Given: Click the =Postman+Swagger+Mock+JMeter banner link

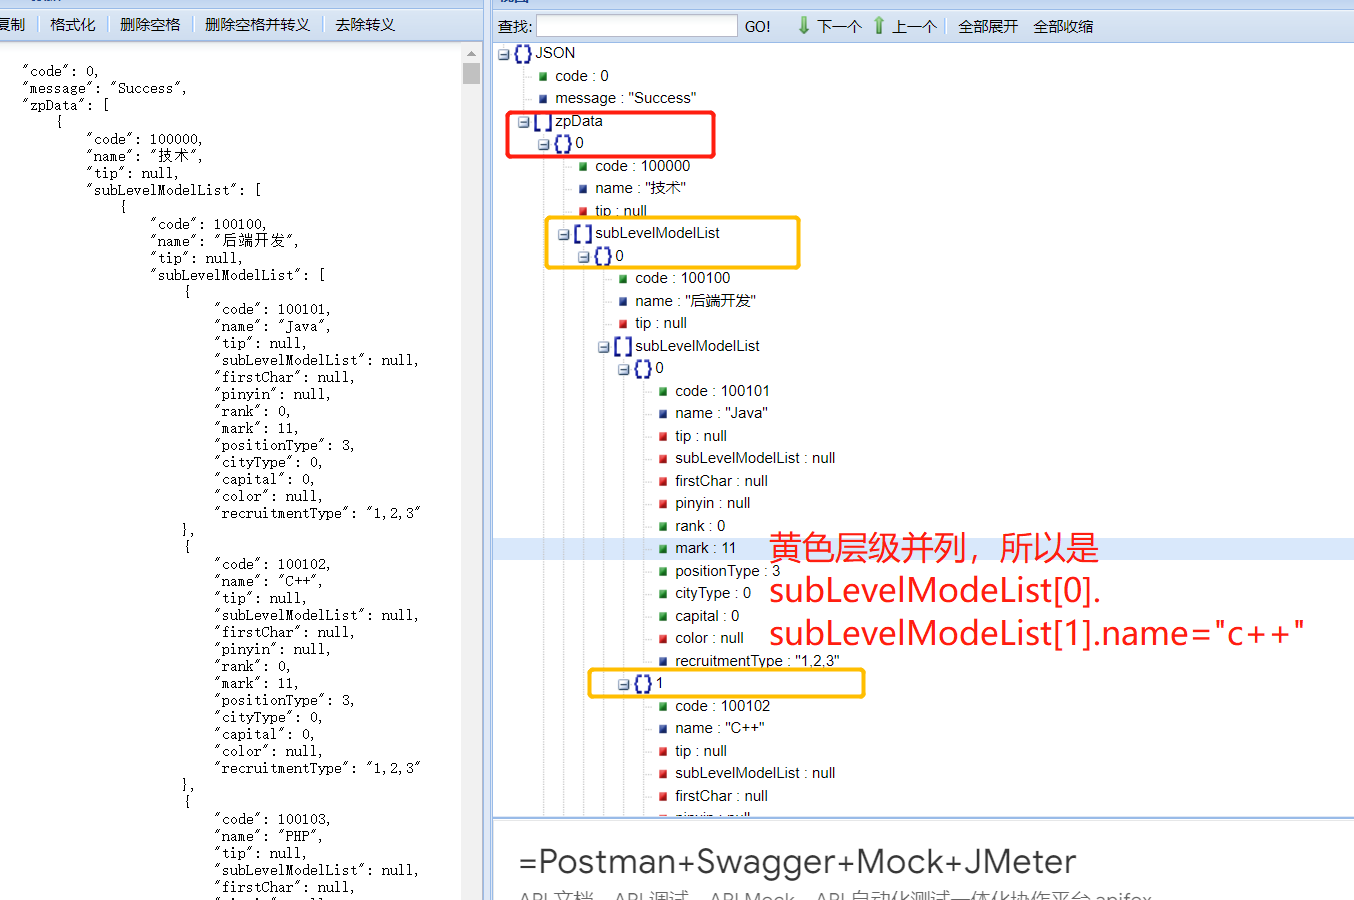Looking at the screenshot, I should [798, 862].
